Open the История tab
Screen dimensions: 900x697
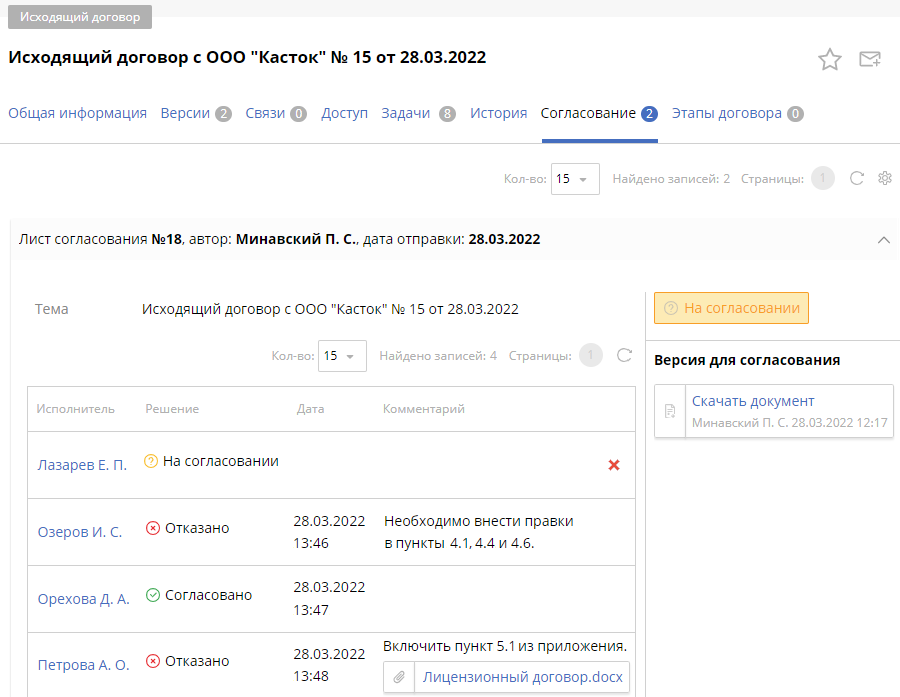498,114
